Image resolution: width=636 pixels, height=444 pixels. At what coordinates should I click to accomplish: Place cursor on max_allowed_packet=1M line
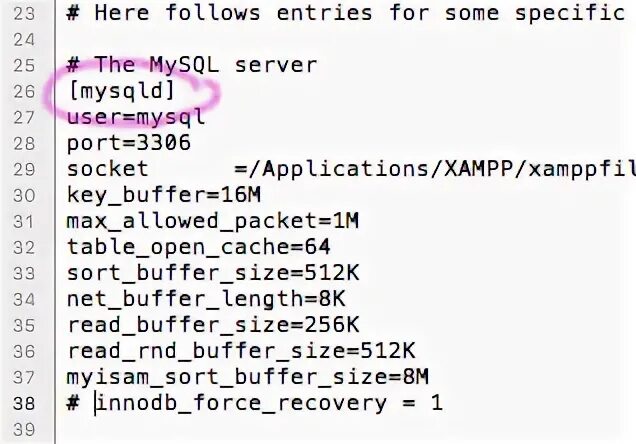click(213, 221)
